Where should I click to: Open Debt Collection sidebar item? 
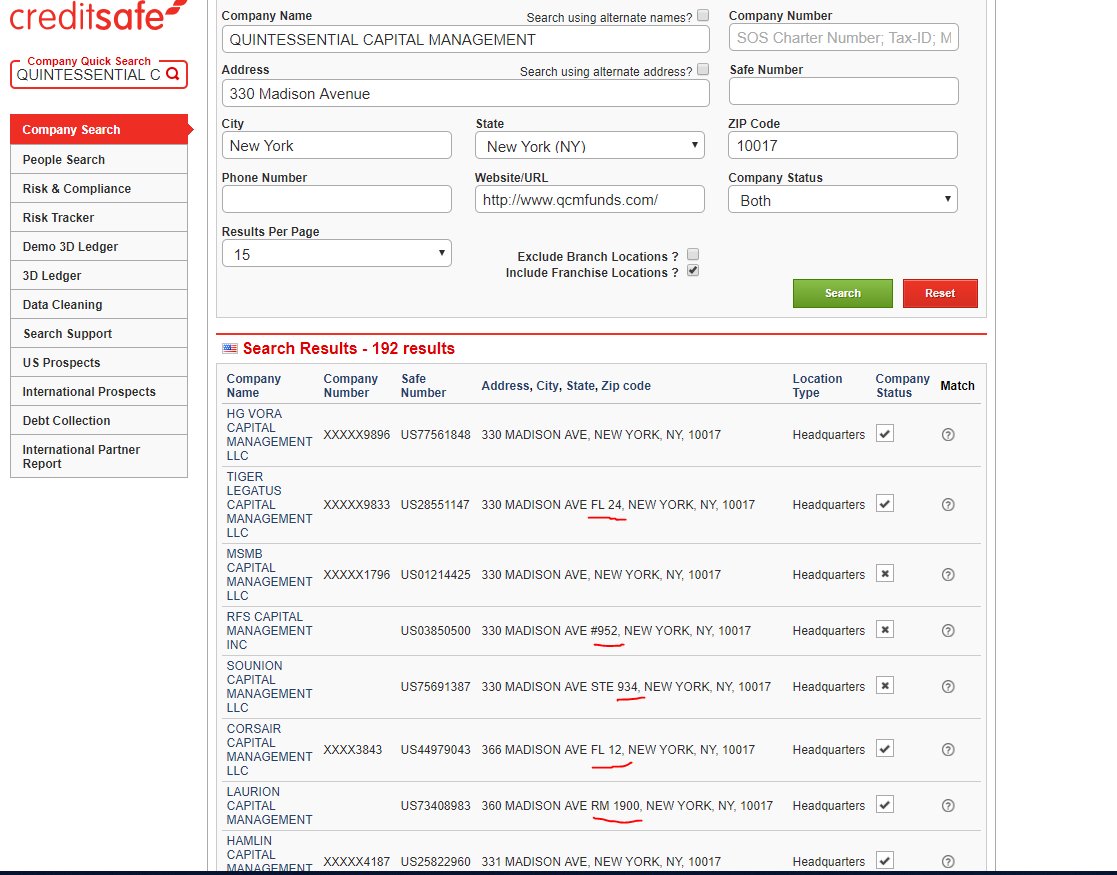(x=99, y=420)
